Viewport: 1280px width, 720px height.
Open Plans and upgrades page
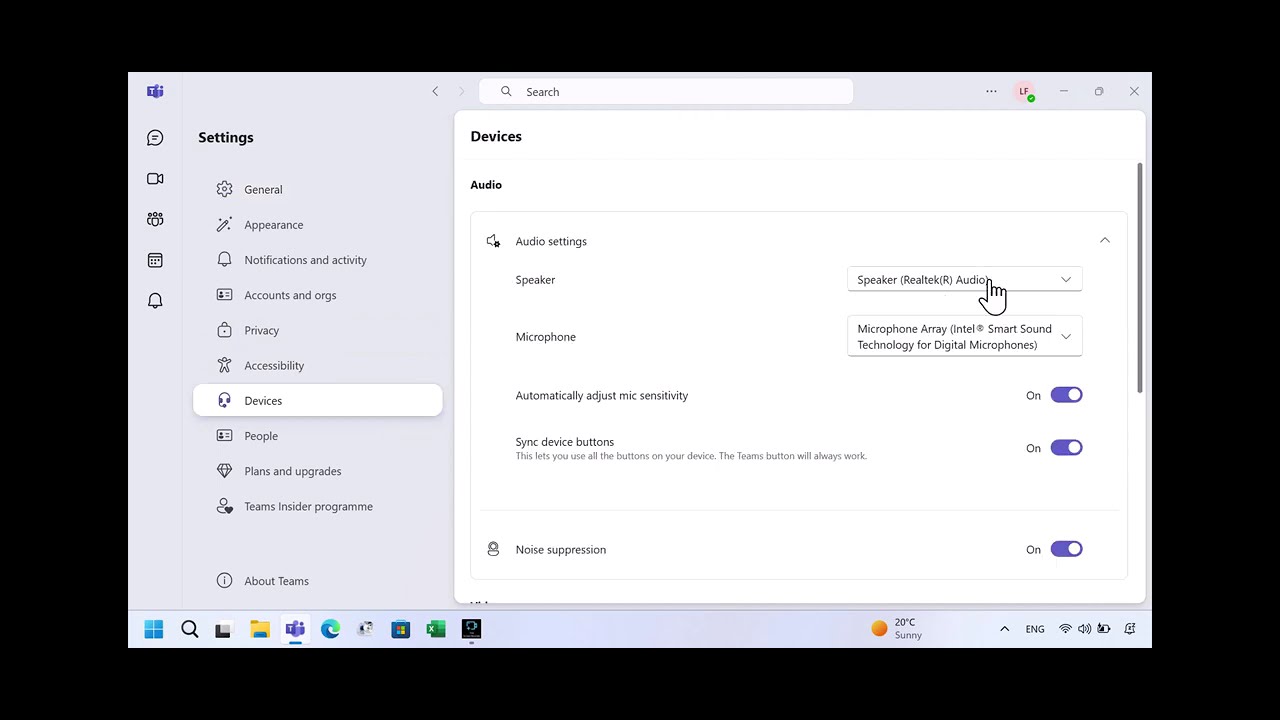tap(318, 471)
